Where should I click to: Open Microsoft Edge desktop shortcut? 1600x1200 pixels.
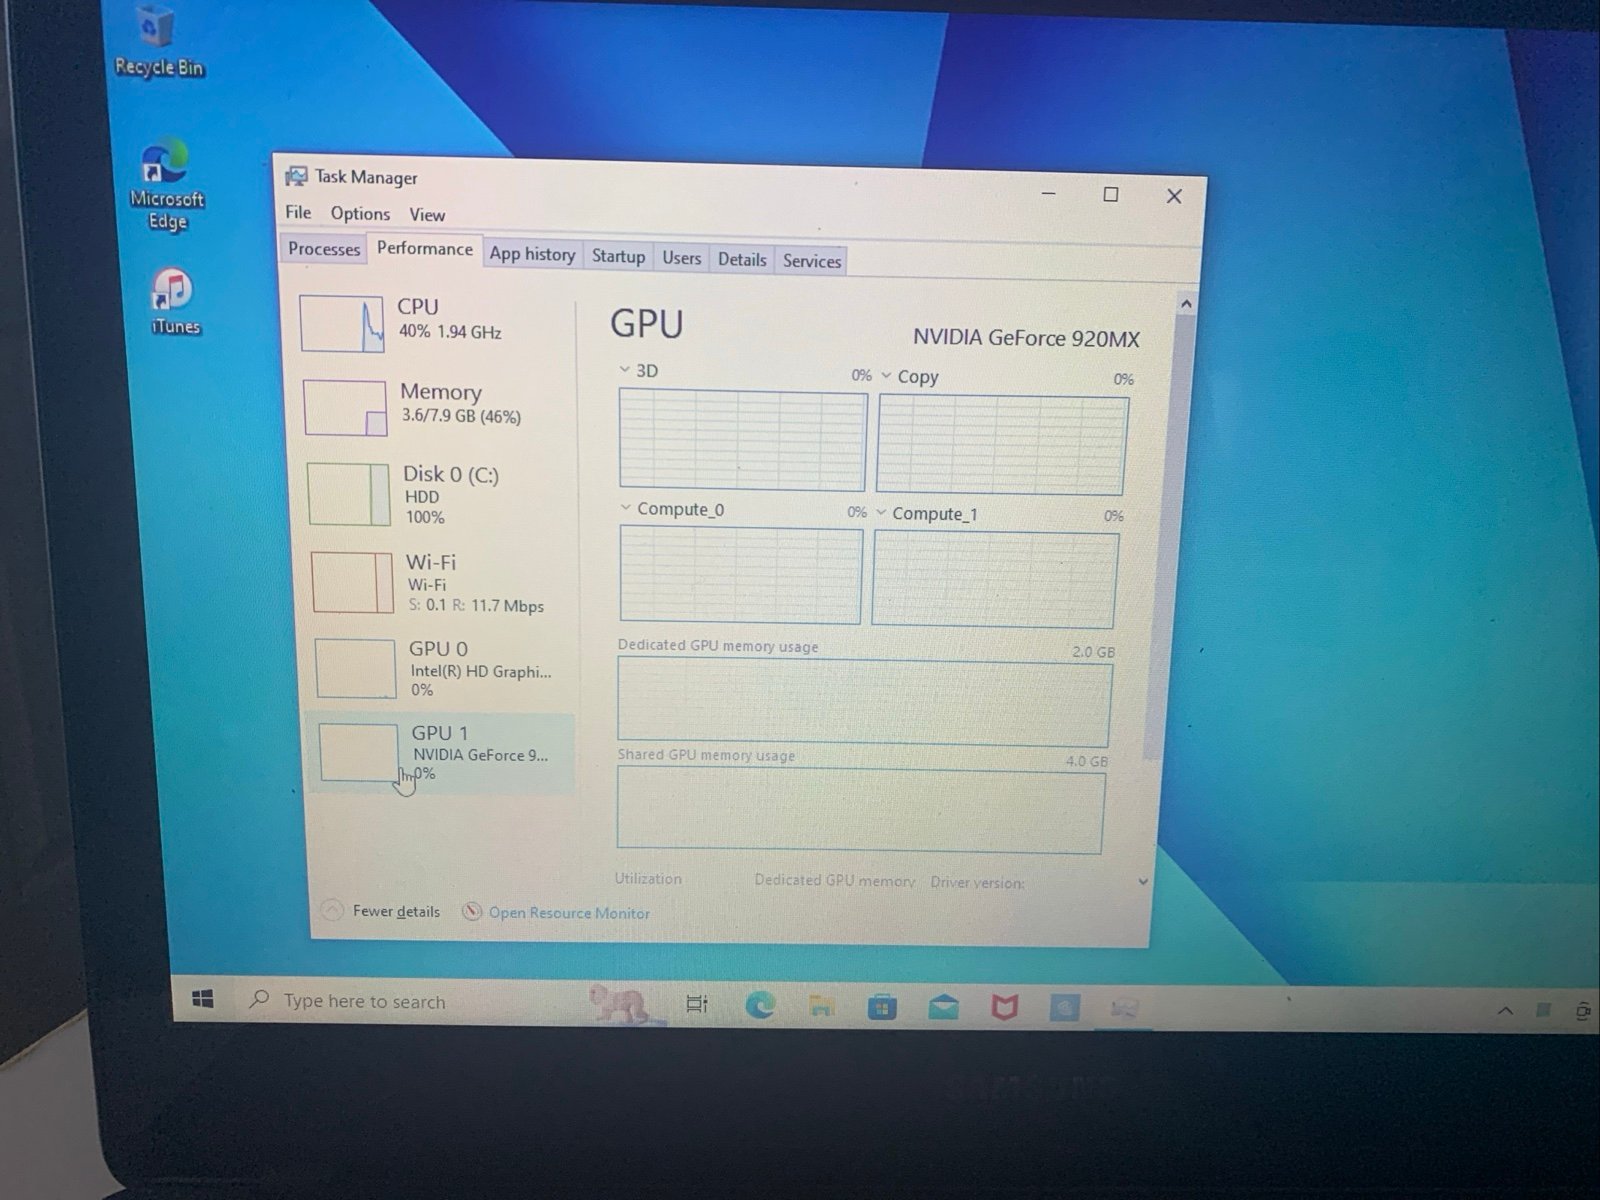click(x=166, y=185)
